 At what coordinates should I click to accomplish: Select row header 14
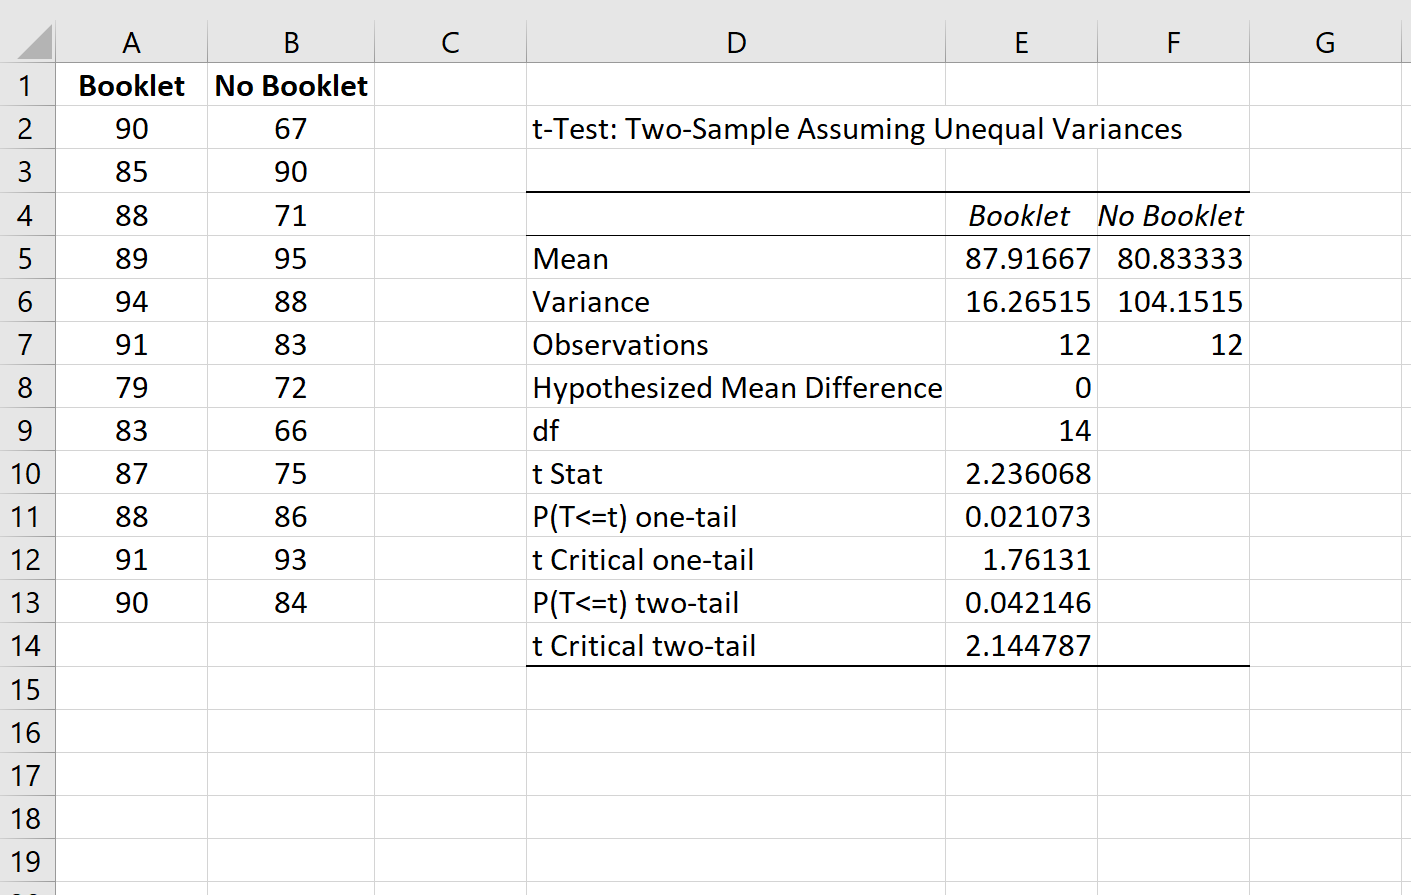(27, 645)
